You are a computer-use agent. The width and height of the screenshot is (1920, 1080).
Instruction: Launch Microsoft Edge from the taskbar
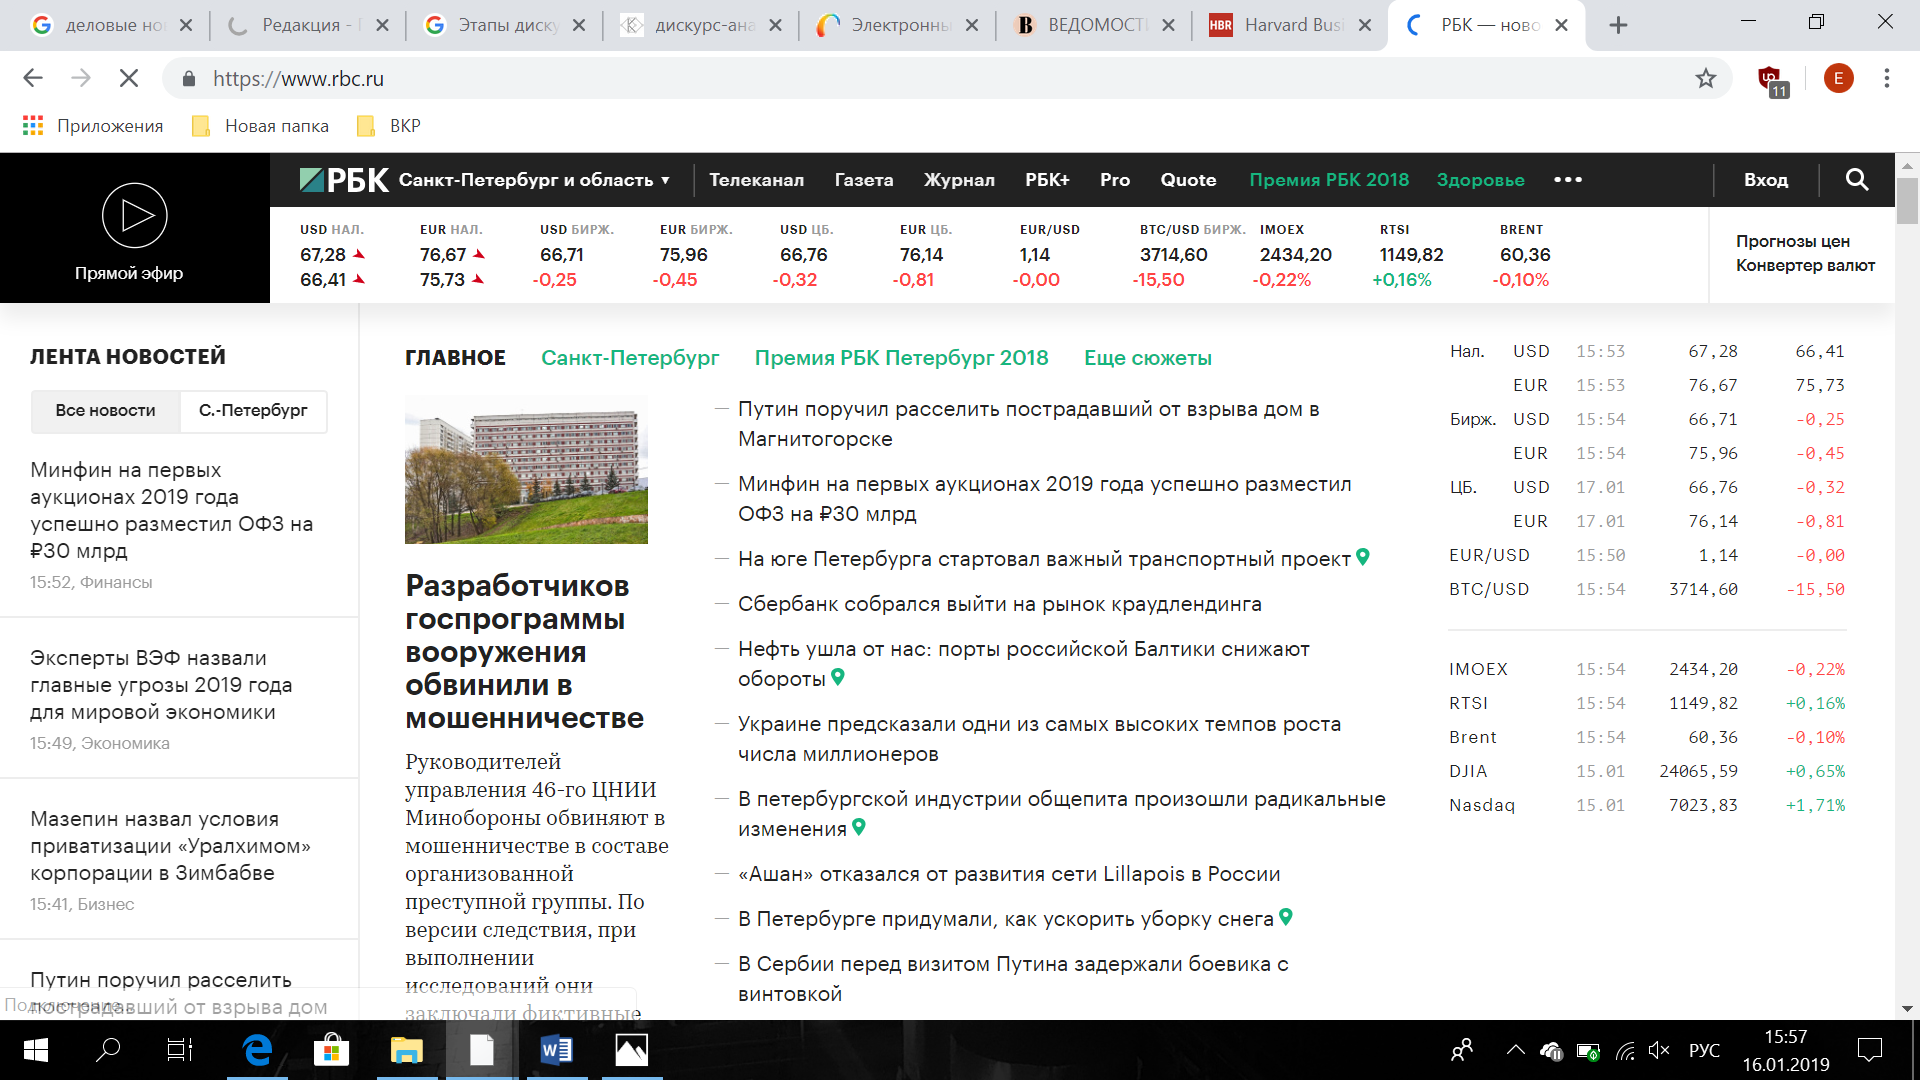pos(257,1050)
